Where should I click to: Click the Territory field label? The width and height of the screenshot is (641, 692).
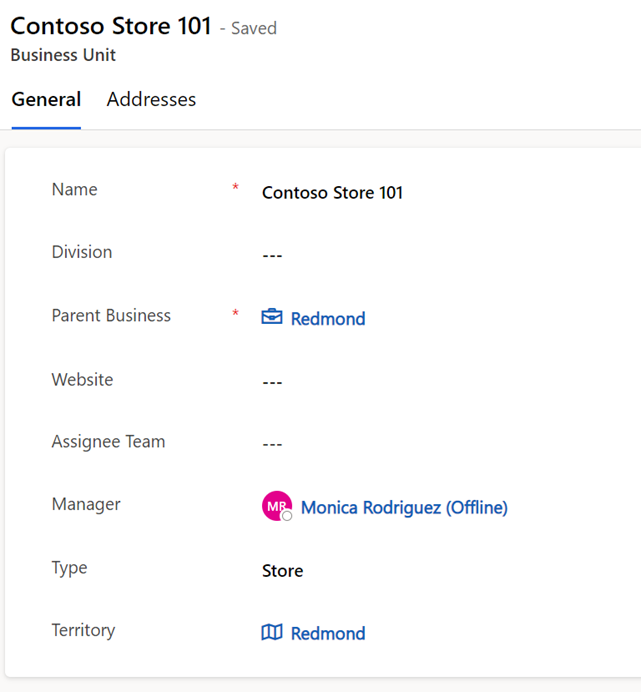pos(83,631)
